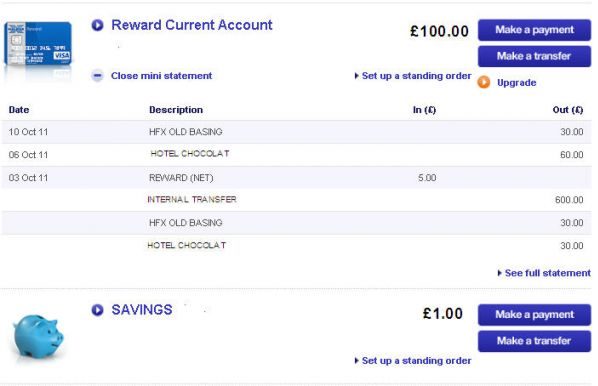The height and width of the screenshot is (386, 598).
Task: Open the SAVINGS account title link
Action: [x=141, y=310]
